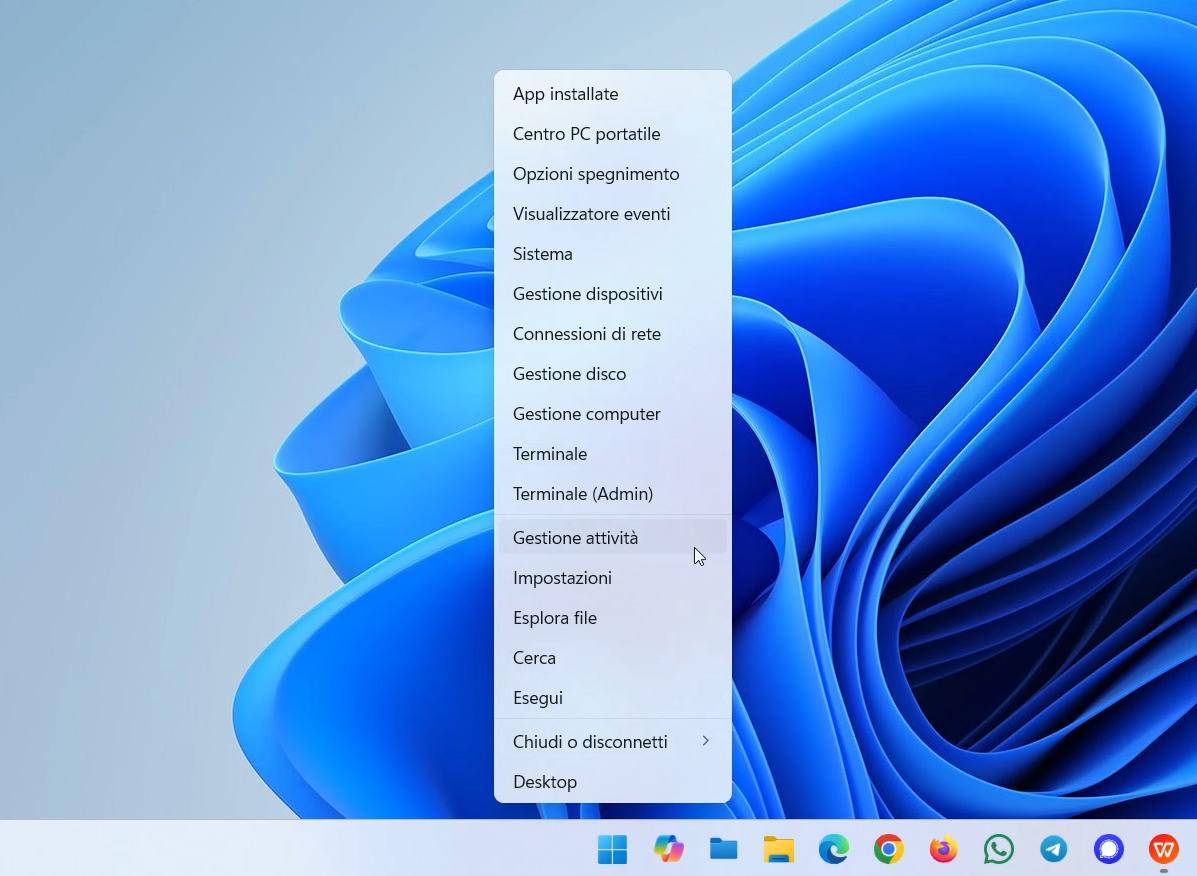Launch Telegram from the taskbar
Viewport: 1197px width, 876px height.
(1053, 849)
